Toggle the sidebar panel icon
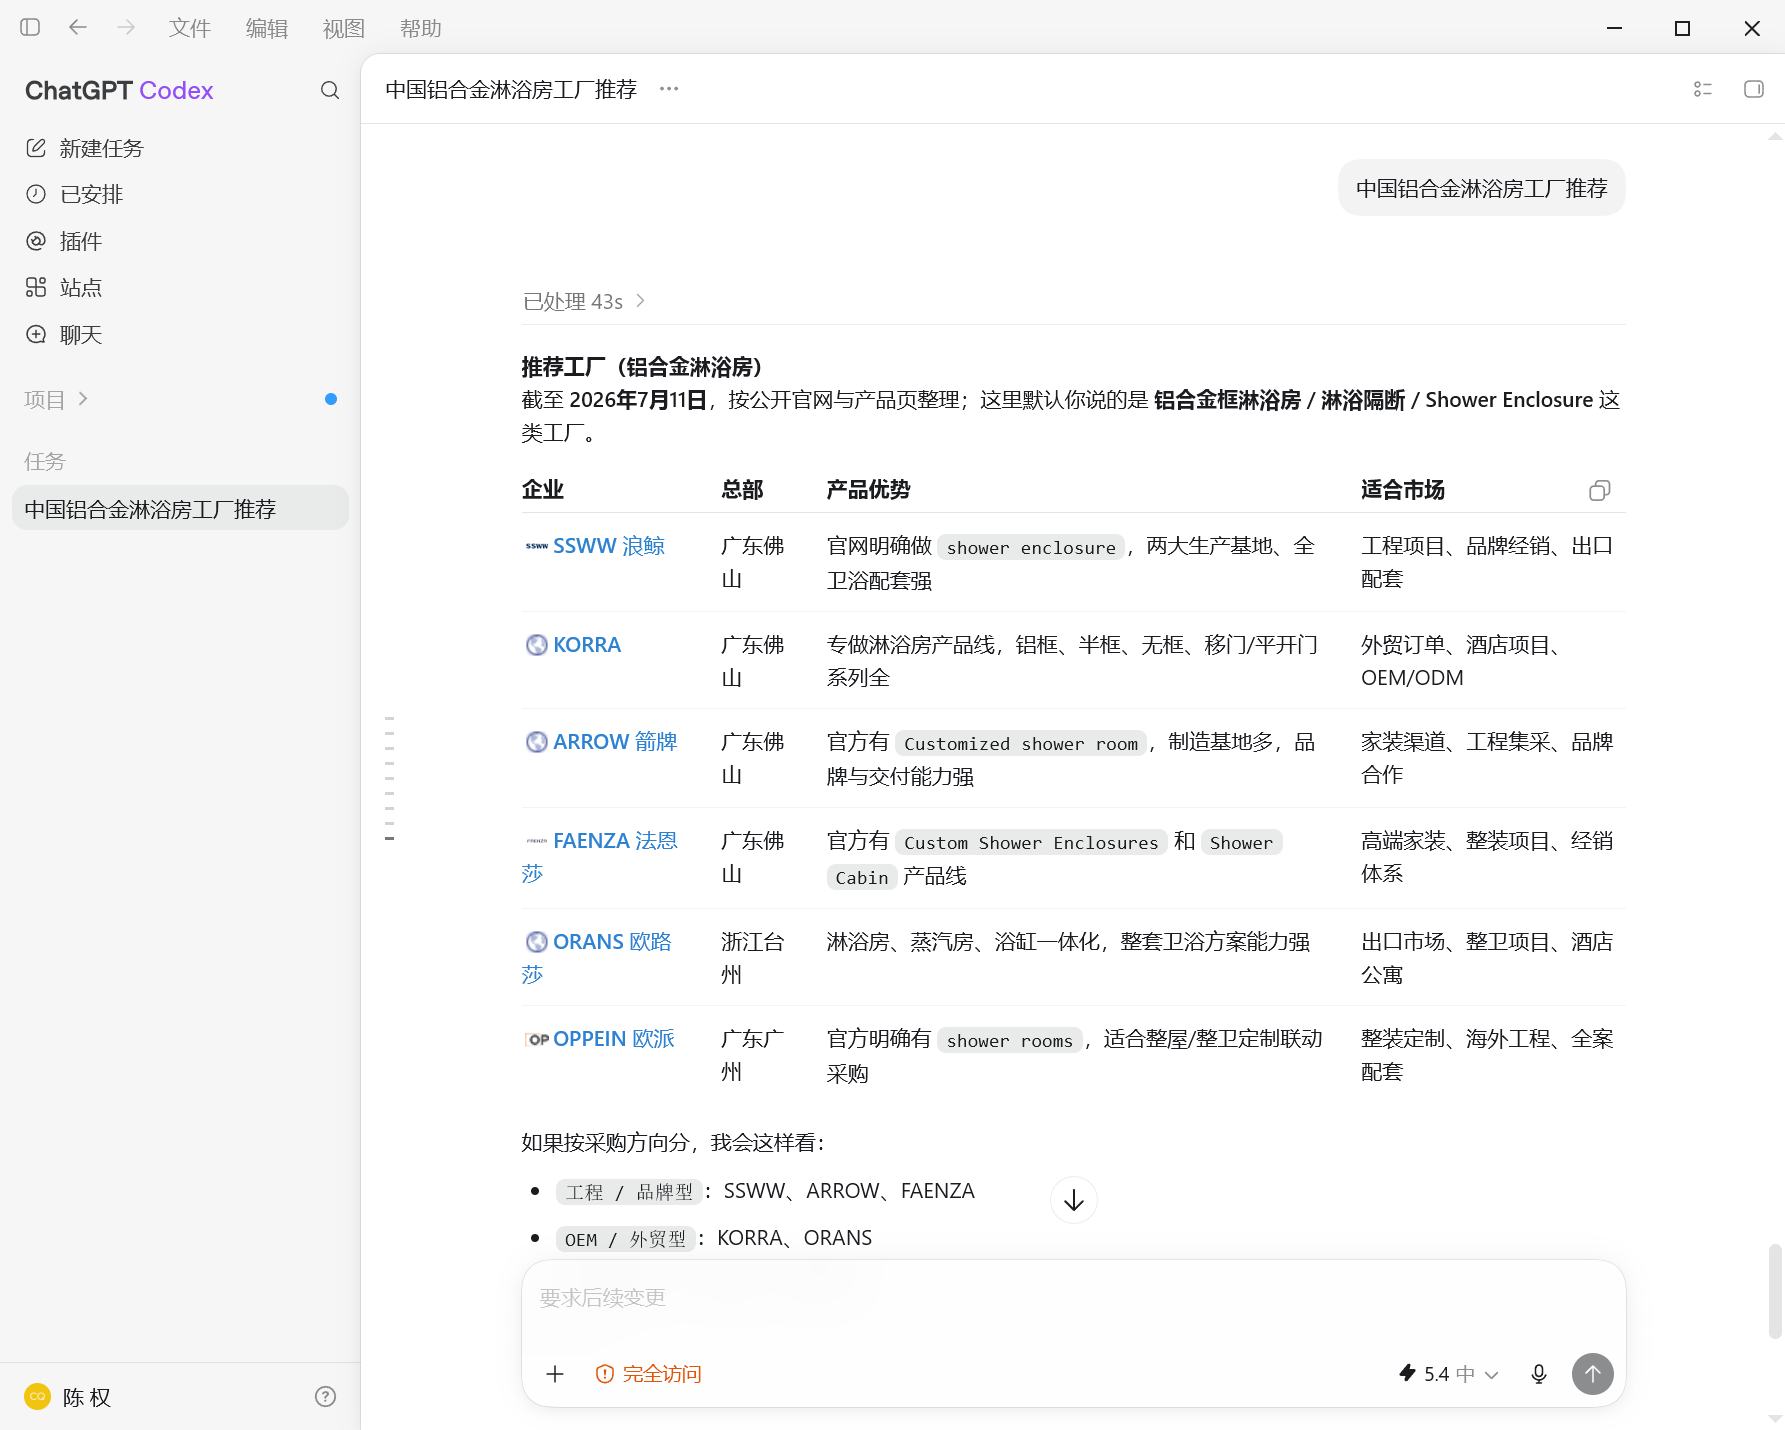This screenshot has height=1430, width=1785. point(30,27)
